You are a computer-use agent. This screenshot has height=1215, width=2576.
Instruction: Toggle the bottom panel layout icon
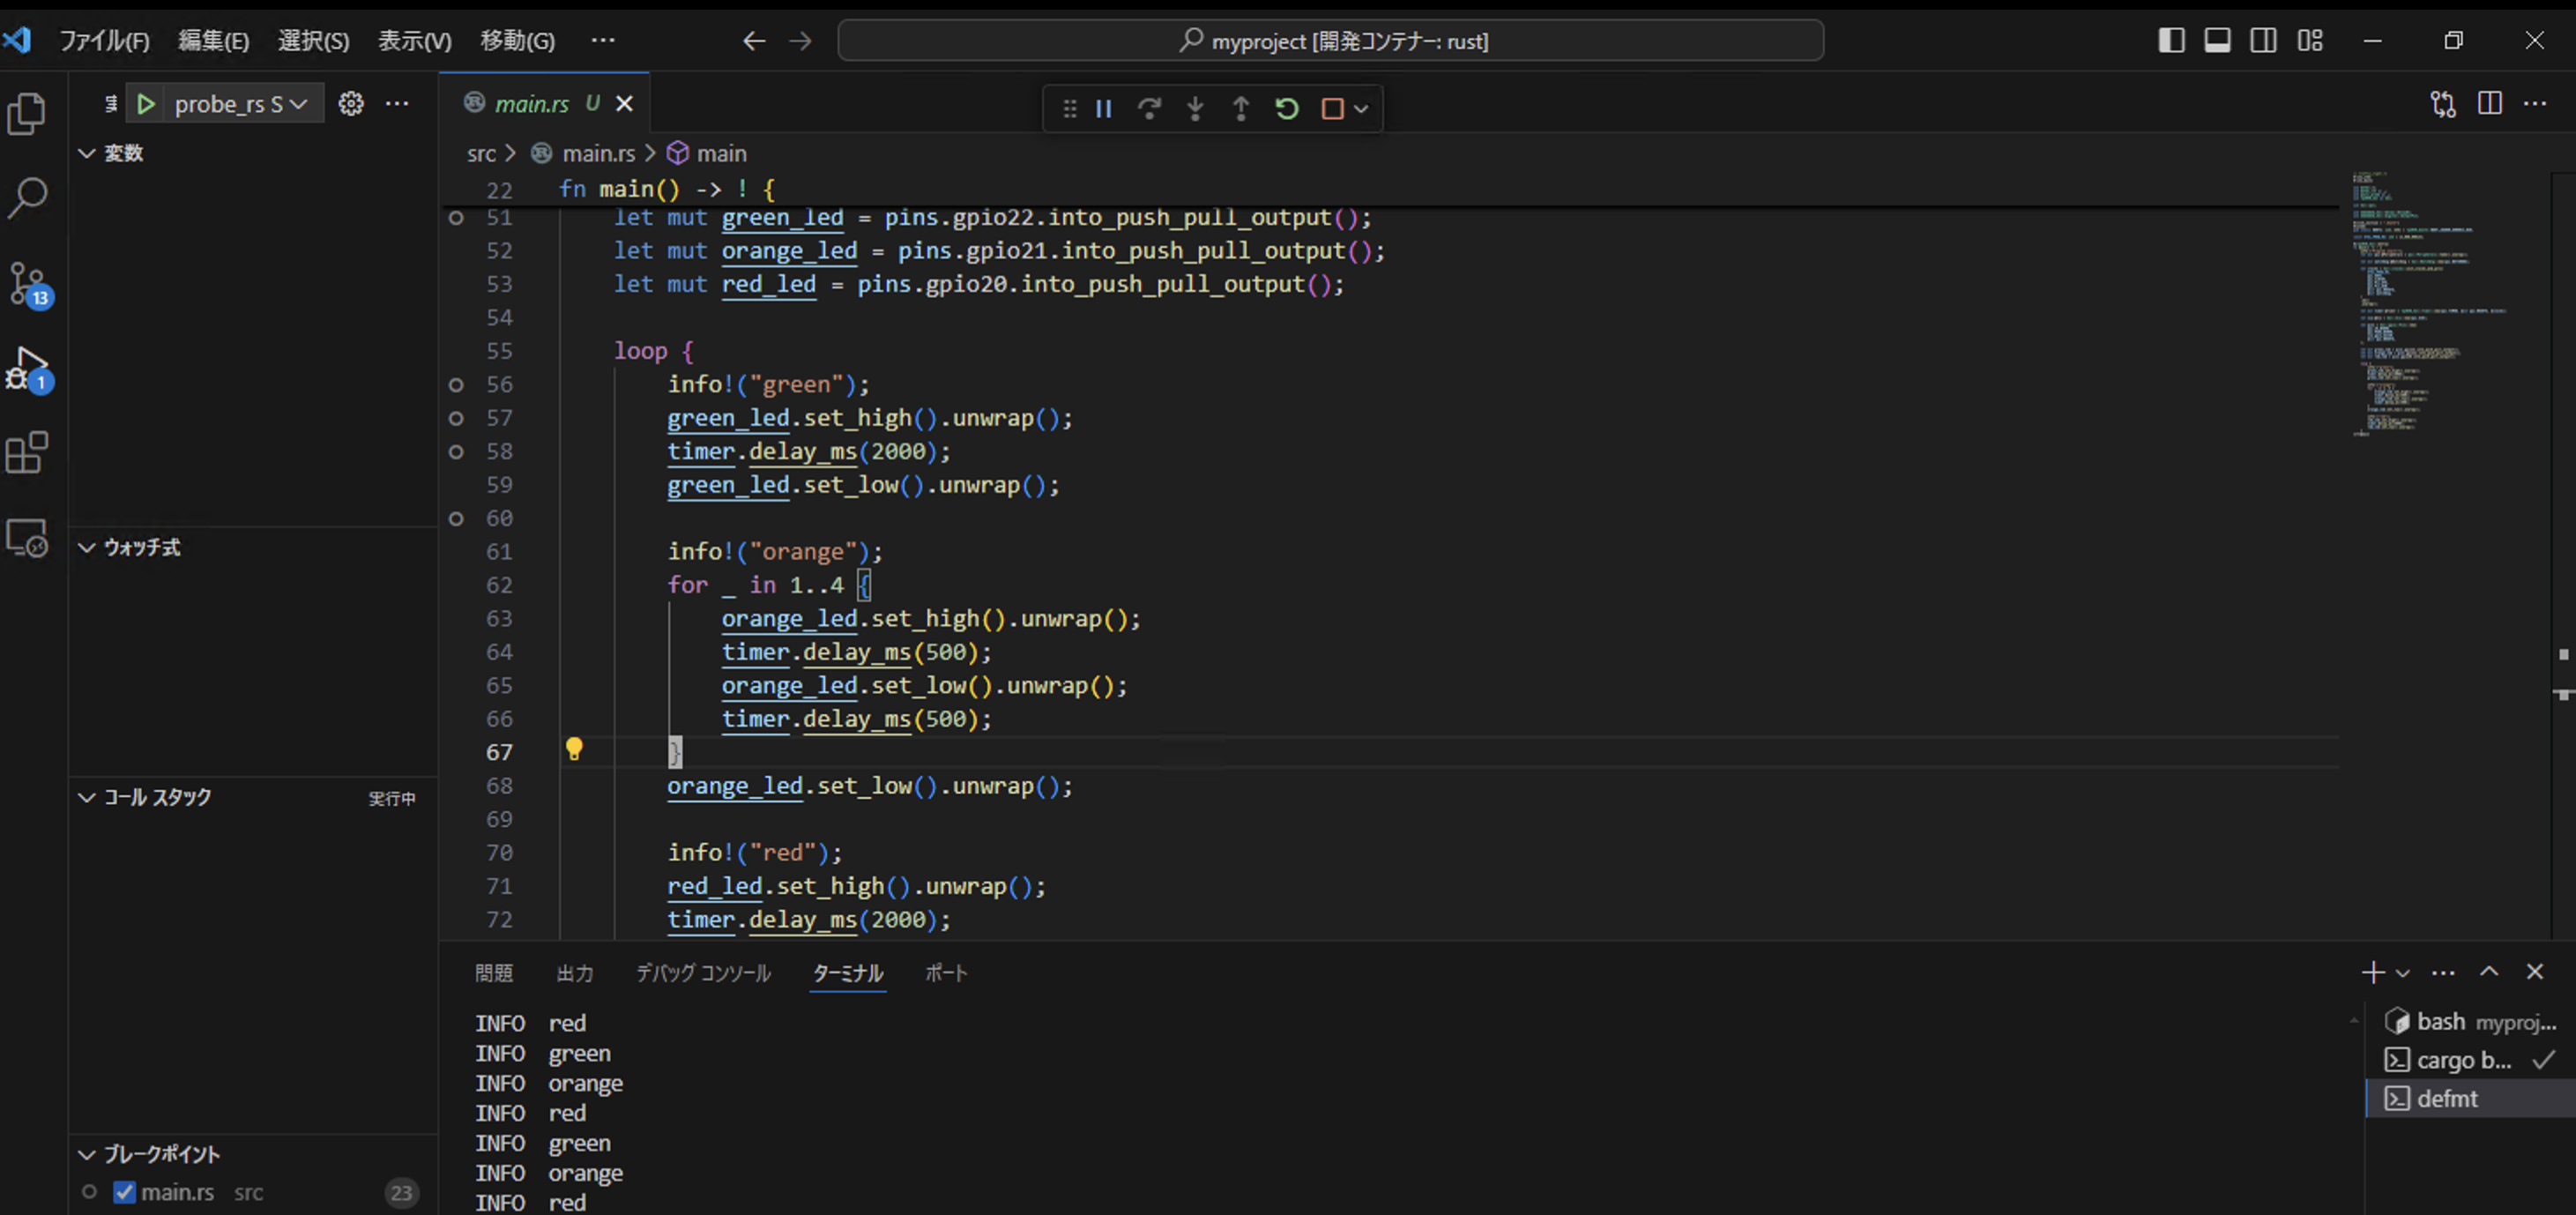coord(2217,41)
